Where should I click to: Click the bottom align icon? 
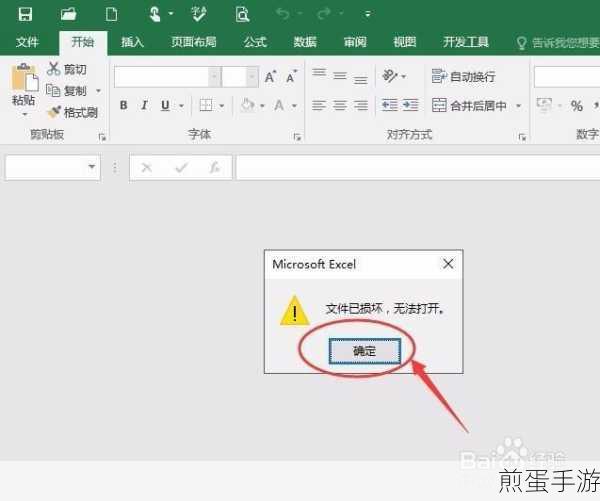tap(360, 79)
